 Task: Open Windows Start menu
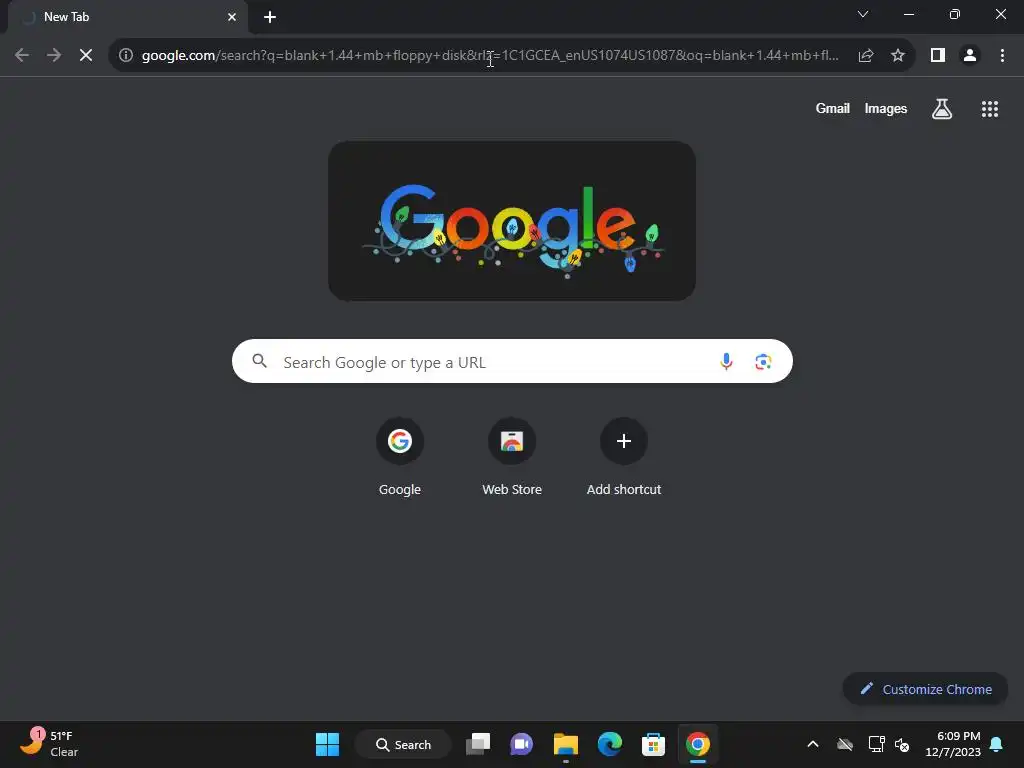pyautogui.click(x=327, y=744)
